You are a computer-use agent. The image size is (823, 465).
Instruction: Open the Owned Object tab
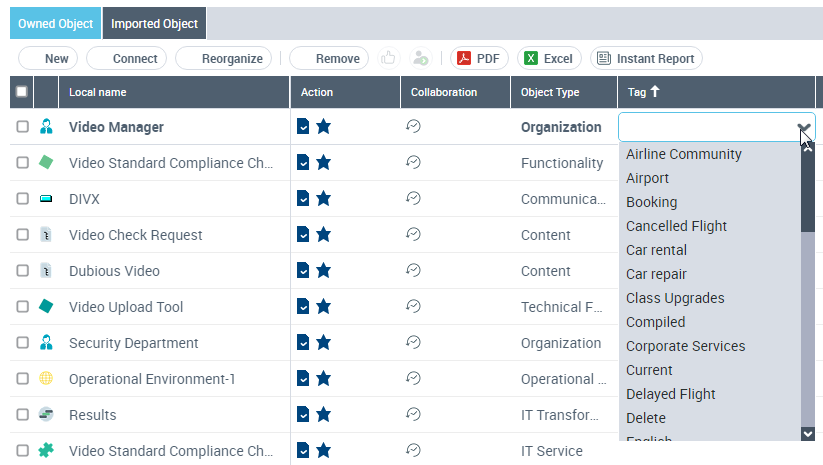click(56, 23)
